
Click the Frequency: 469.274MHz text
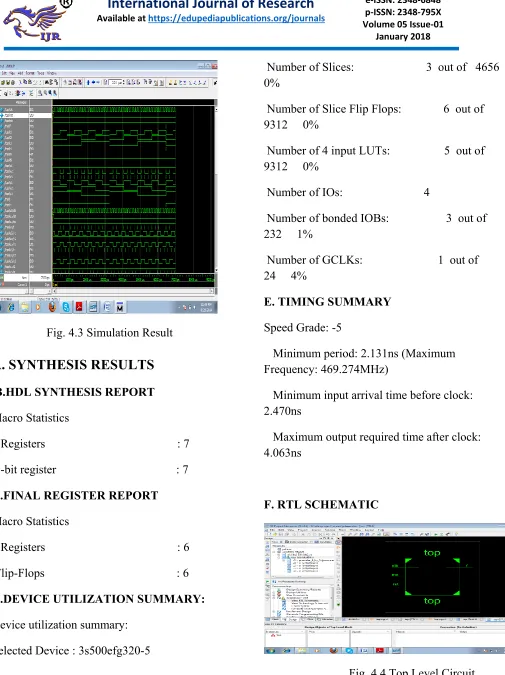[x=326, y=369]
